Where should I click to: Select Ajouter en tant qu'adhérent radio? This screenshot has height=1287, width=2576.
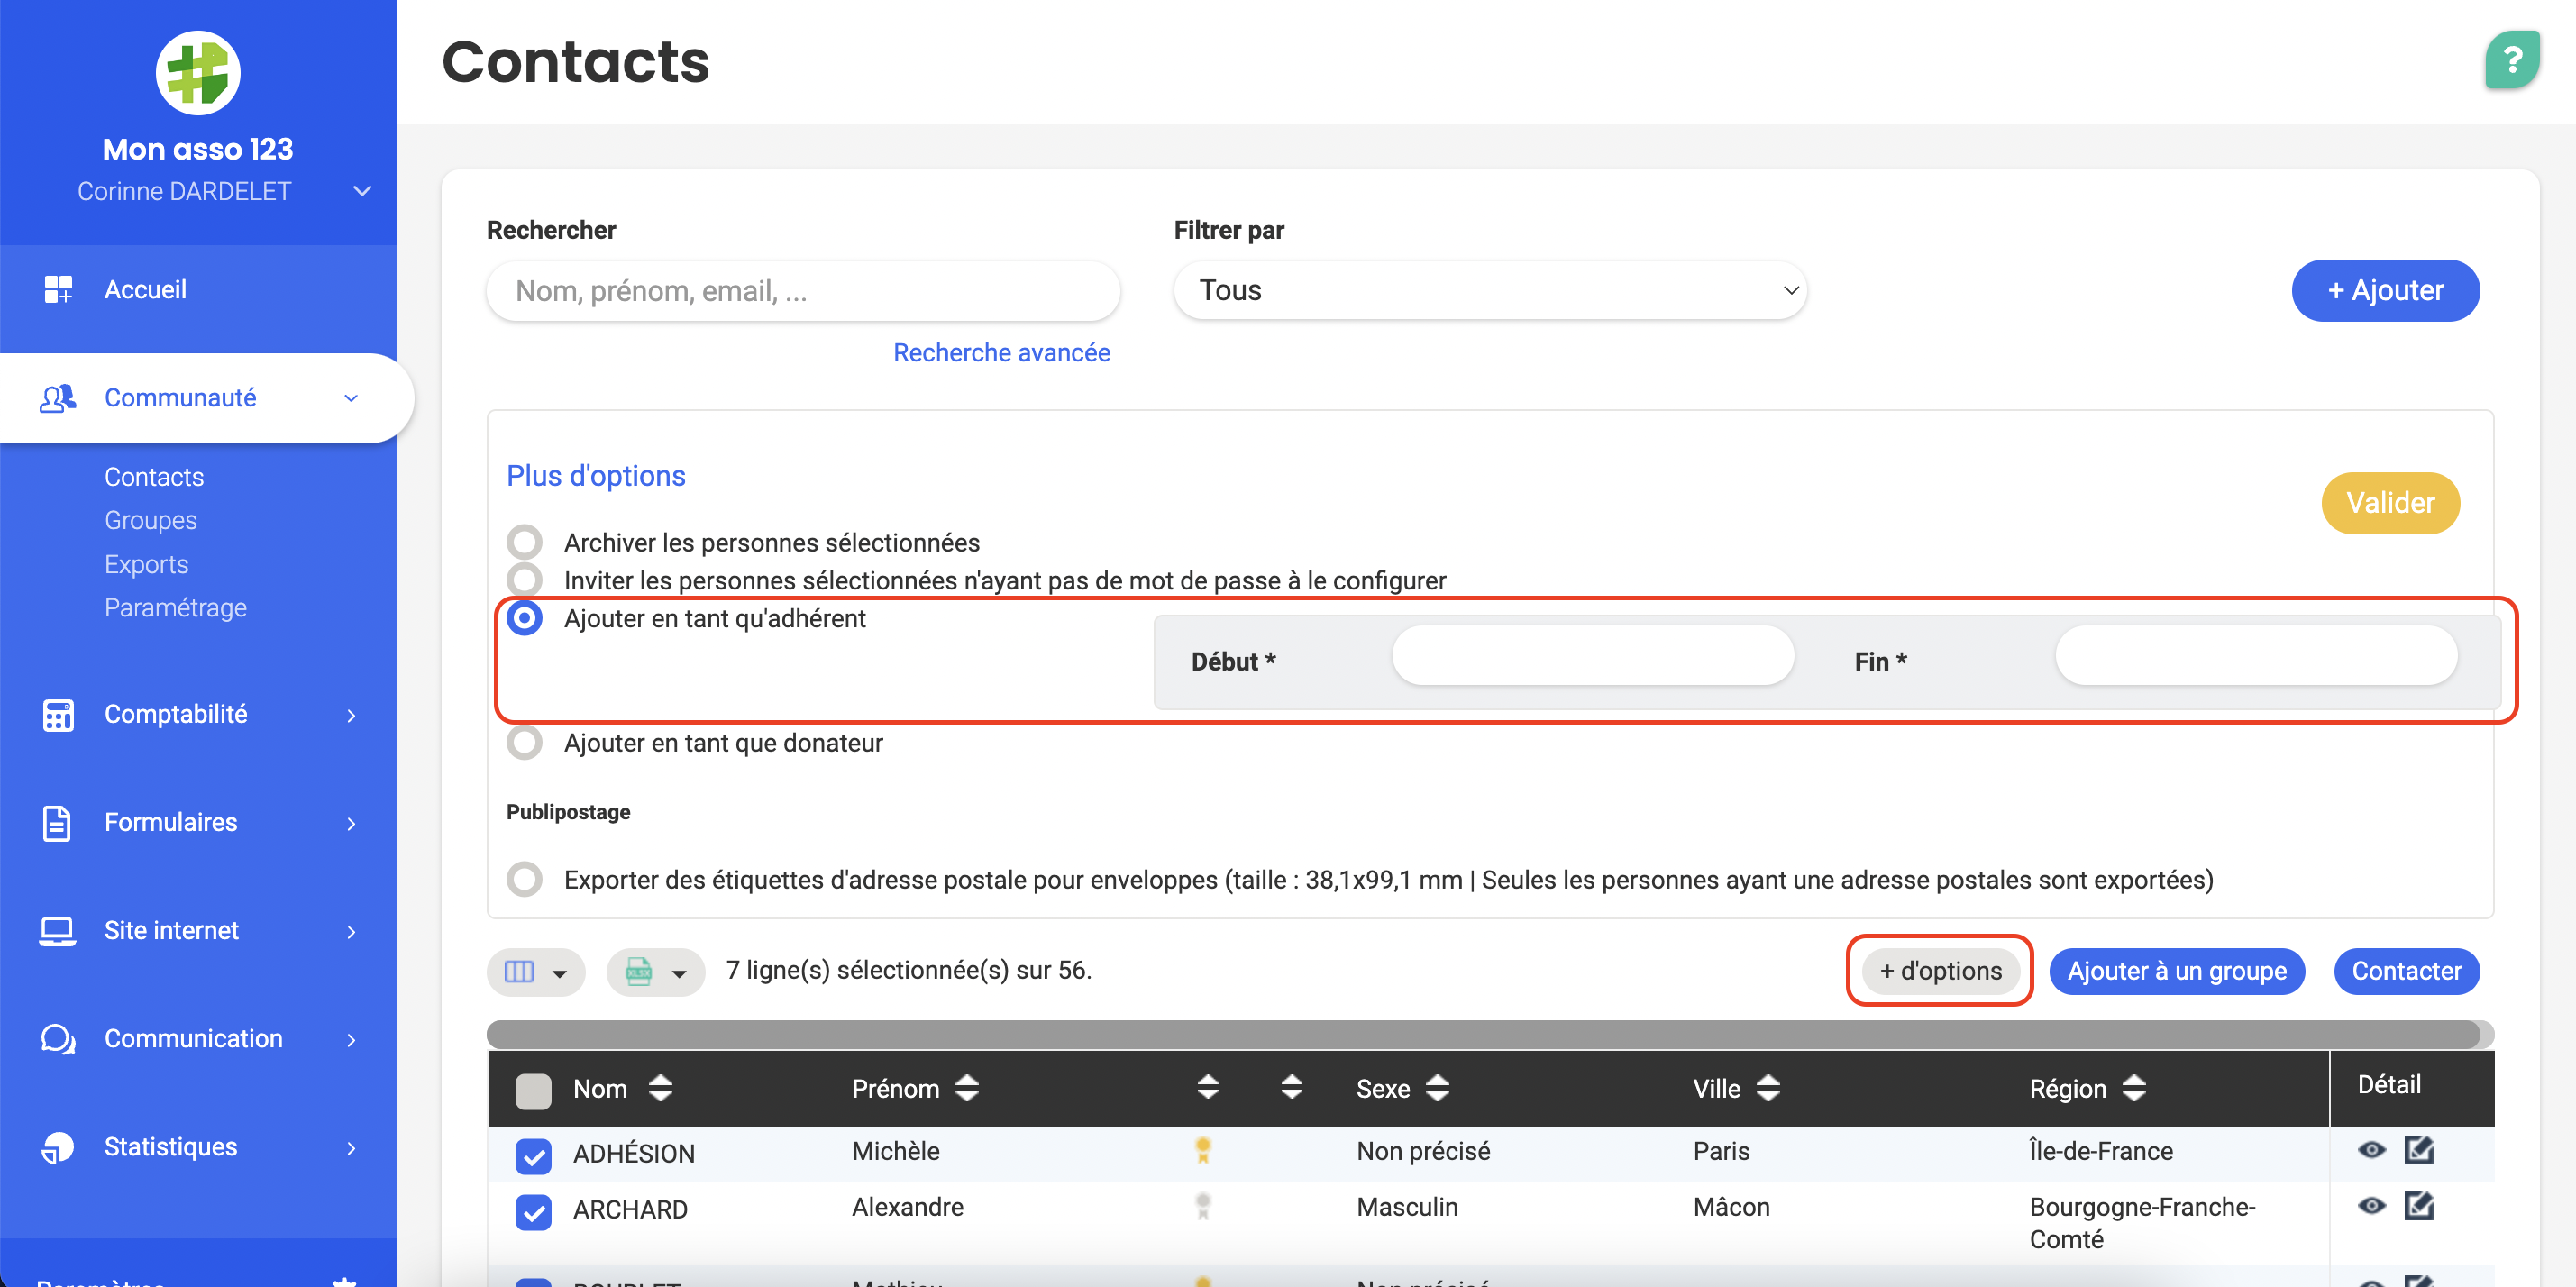pyautogui.click(x=525, y=618)
